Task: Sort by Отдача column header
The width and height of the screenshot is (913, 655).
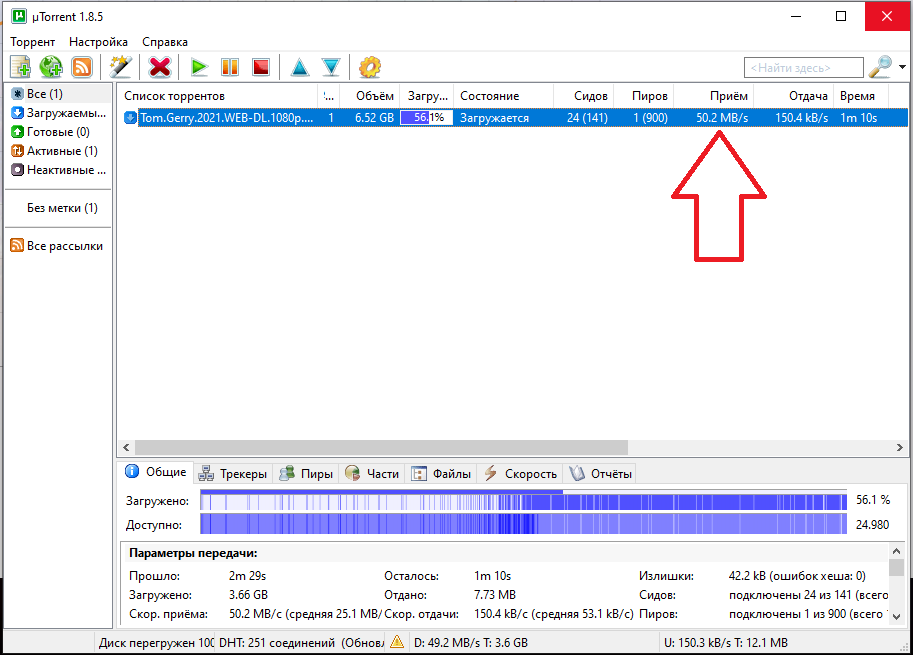Action: coord(794,96)
